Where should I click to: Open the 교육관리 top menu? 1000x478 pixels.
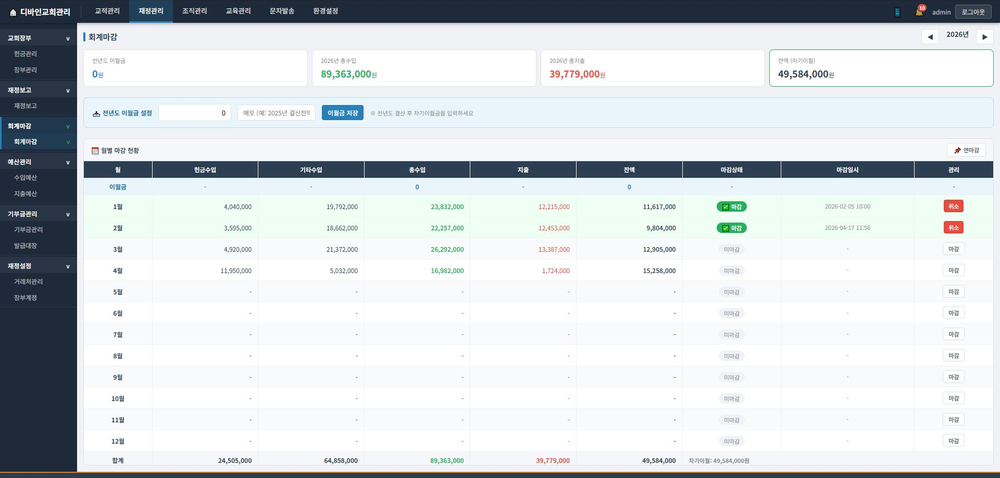tap(239, 11)
